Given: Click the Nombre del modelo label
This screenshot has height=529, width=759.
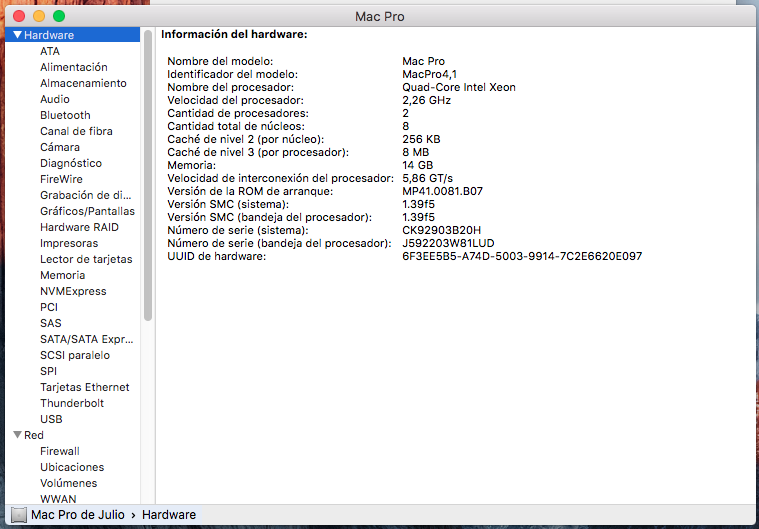Looking at the screenshot, I should [x=220, y=61].
